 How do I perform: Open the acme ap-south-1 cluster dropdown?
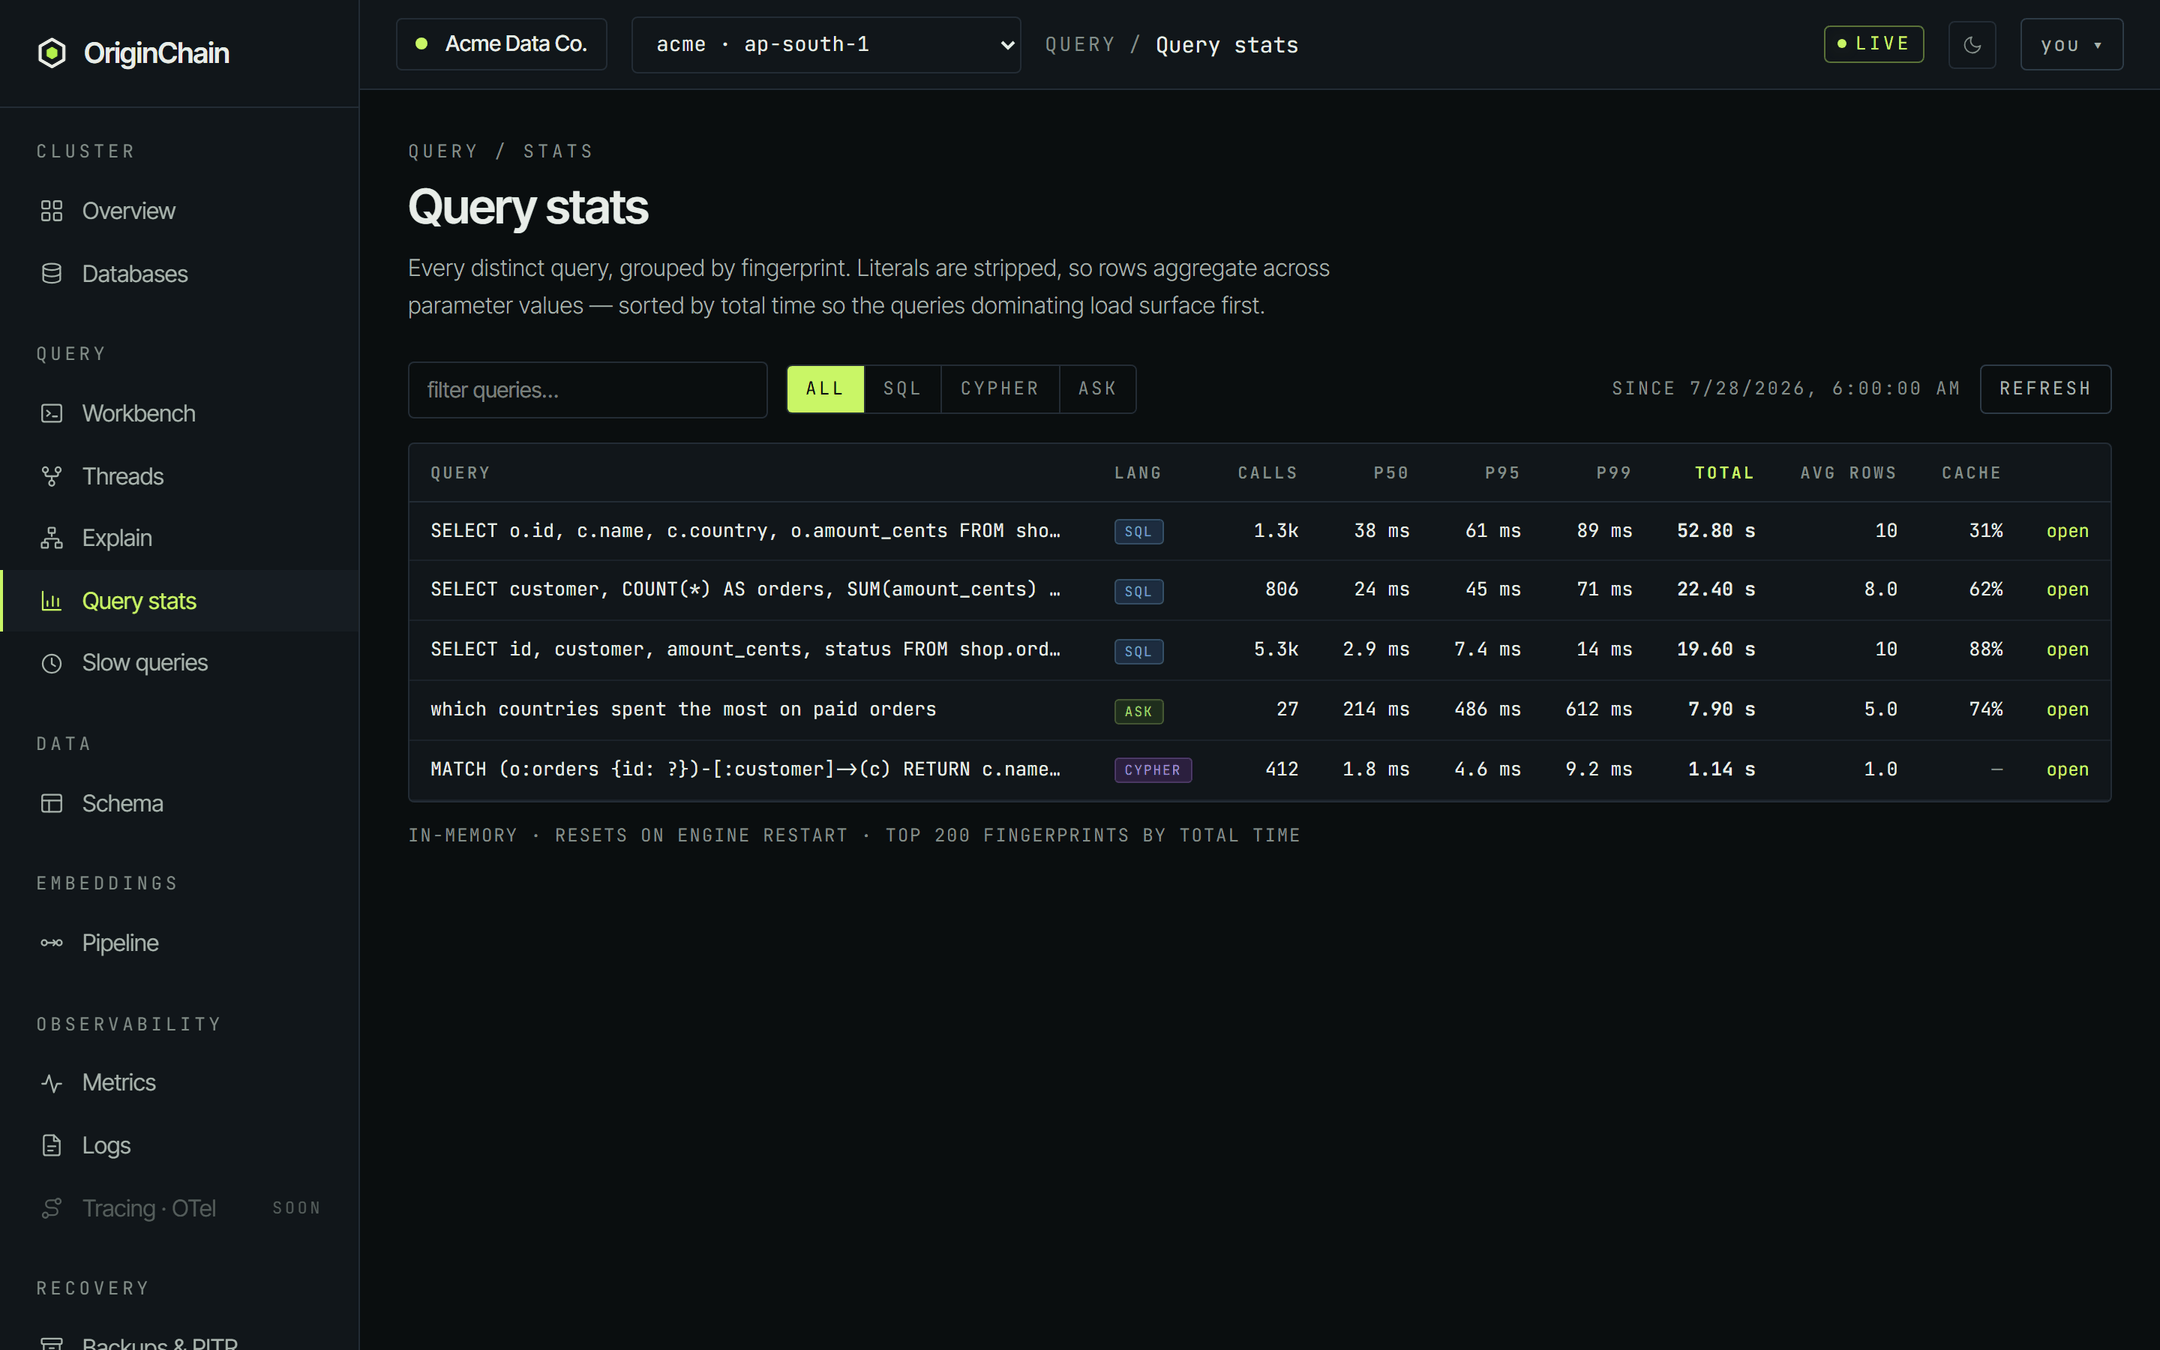pyautogui.click(x=826, y=45)
